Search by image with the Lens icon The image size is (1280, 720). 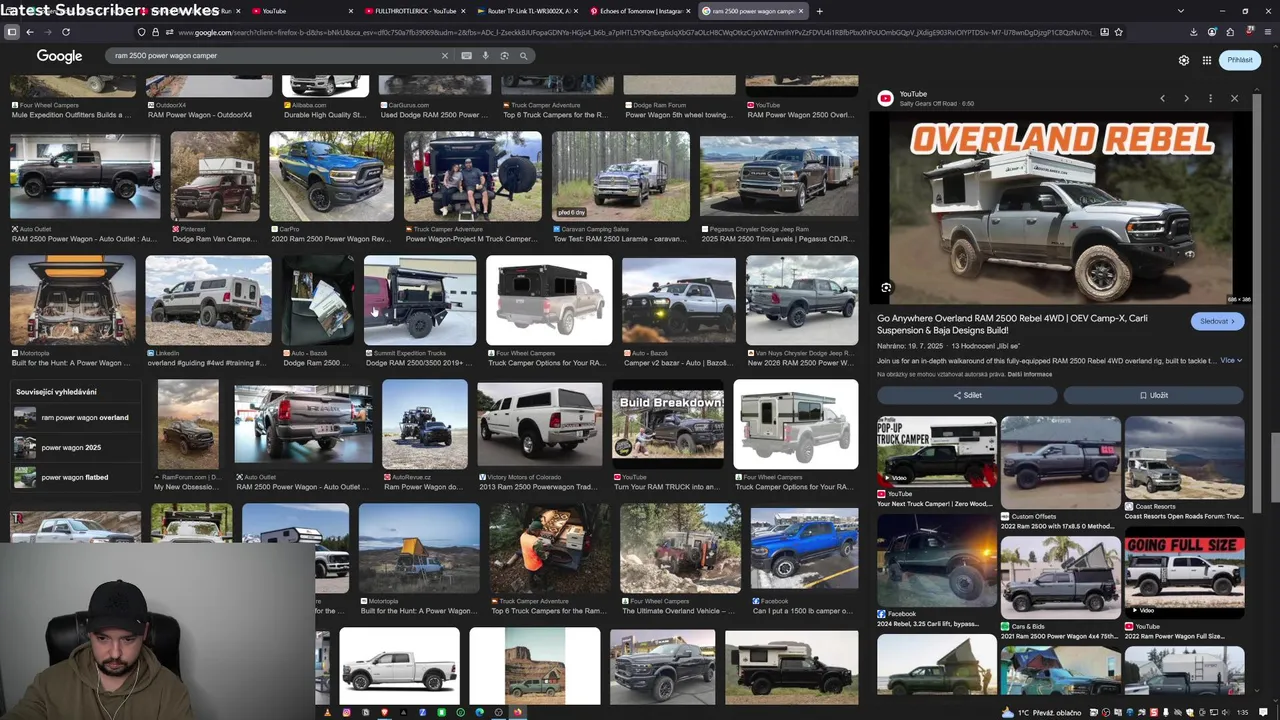504,56
